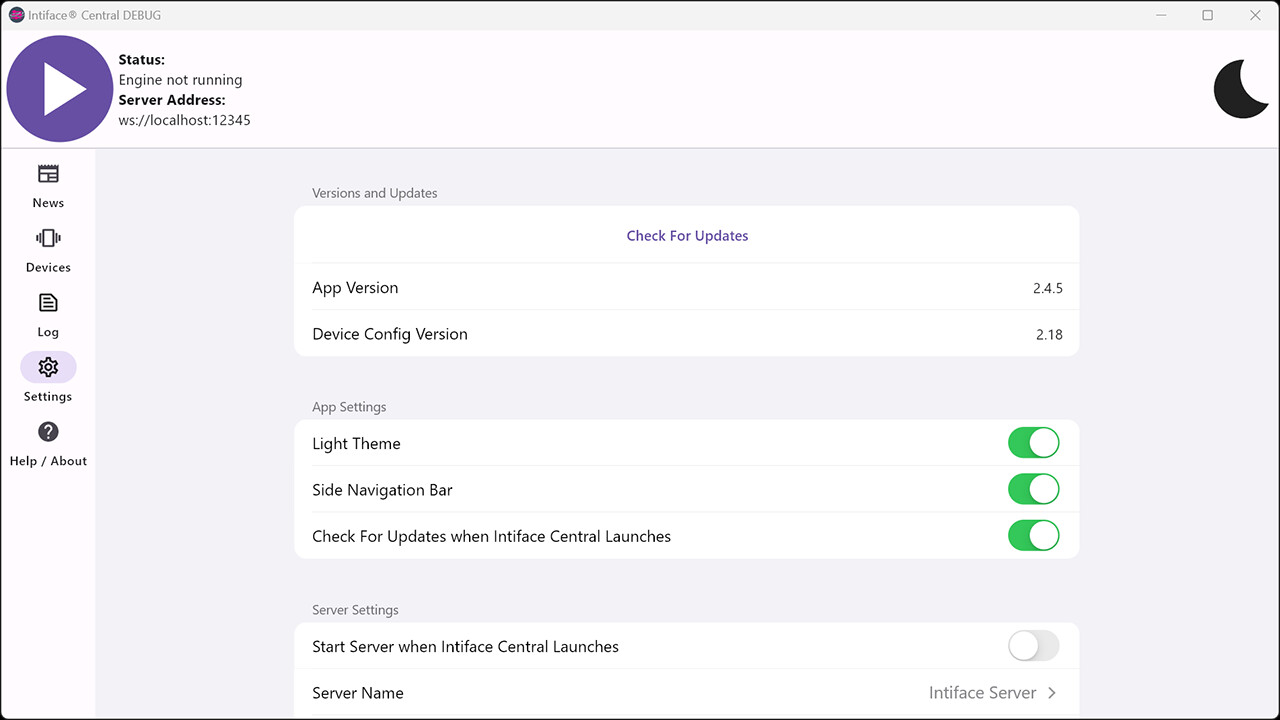Click the Status header in the top bar
Viewport: 1280px width, 720px height.
pos(141,59)
